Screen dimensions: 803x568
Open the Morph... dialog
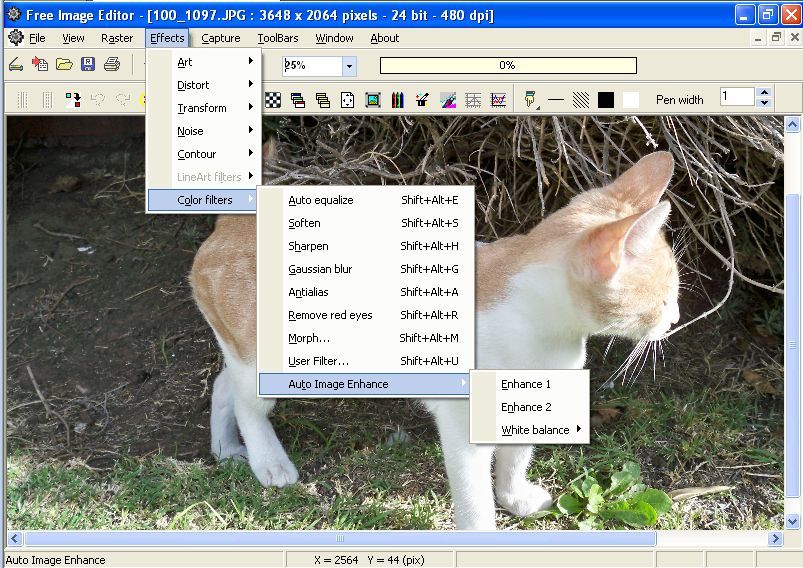pyautogui.click(x=367, y=338)
